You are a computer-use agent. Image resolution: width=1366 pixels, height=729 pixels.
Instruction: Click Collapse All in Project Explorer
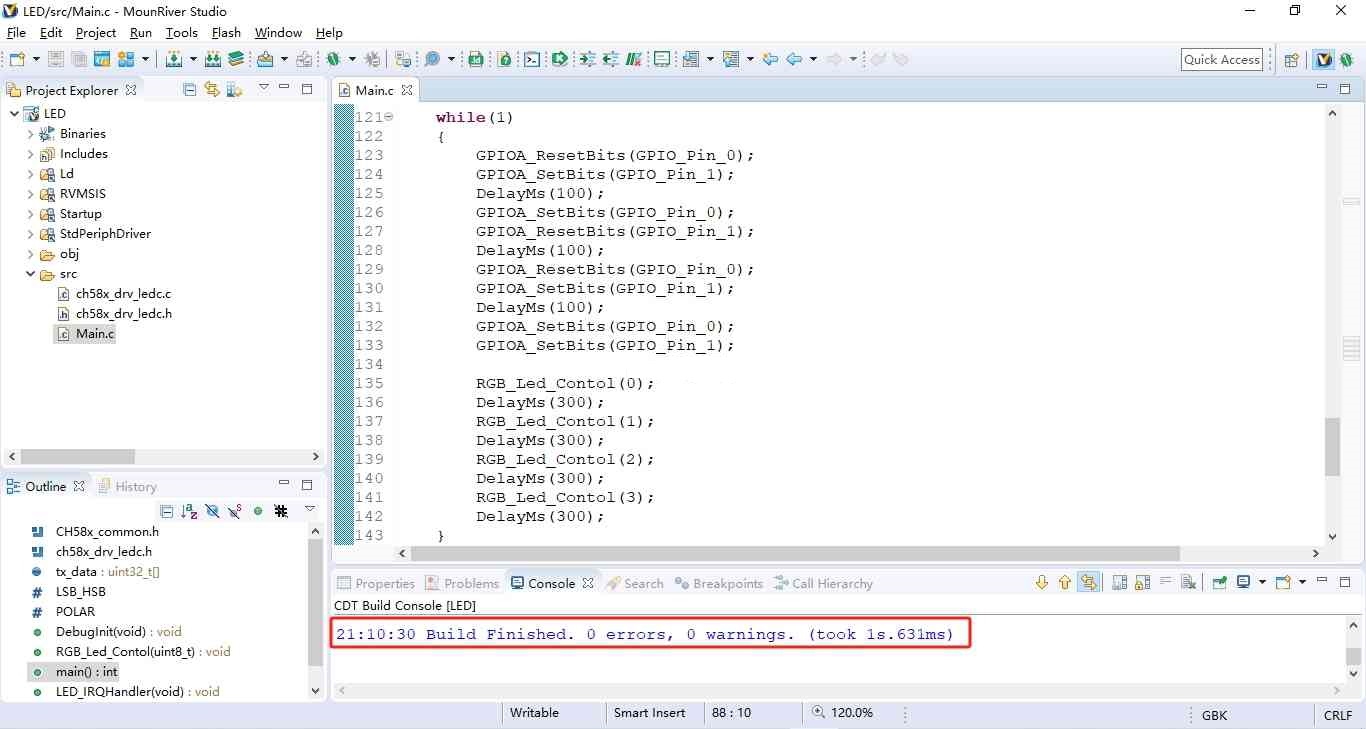(x=190, y=90)
